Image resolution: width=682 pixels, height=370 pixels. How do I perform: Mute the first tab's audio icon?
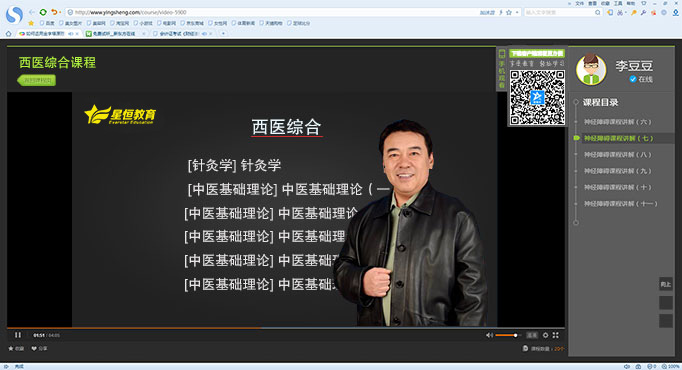70,33
